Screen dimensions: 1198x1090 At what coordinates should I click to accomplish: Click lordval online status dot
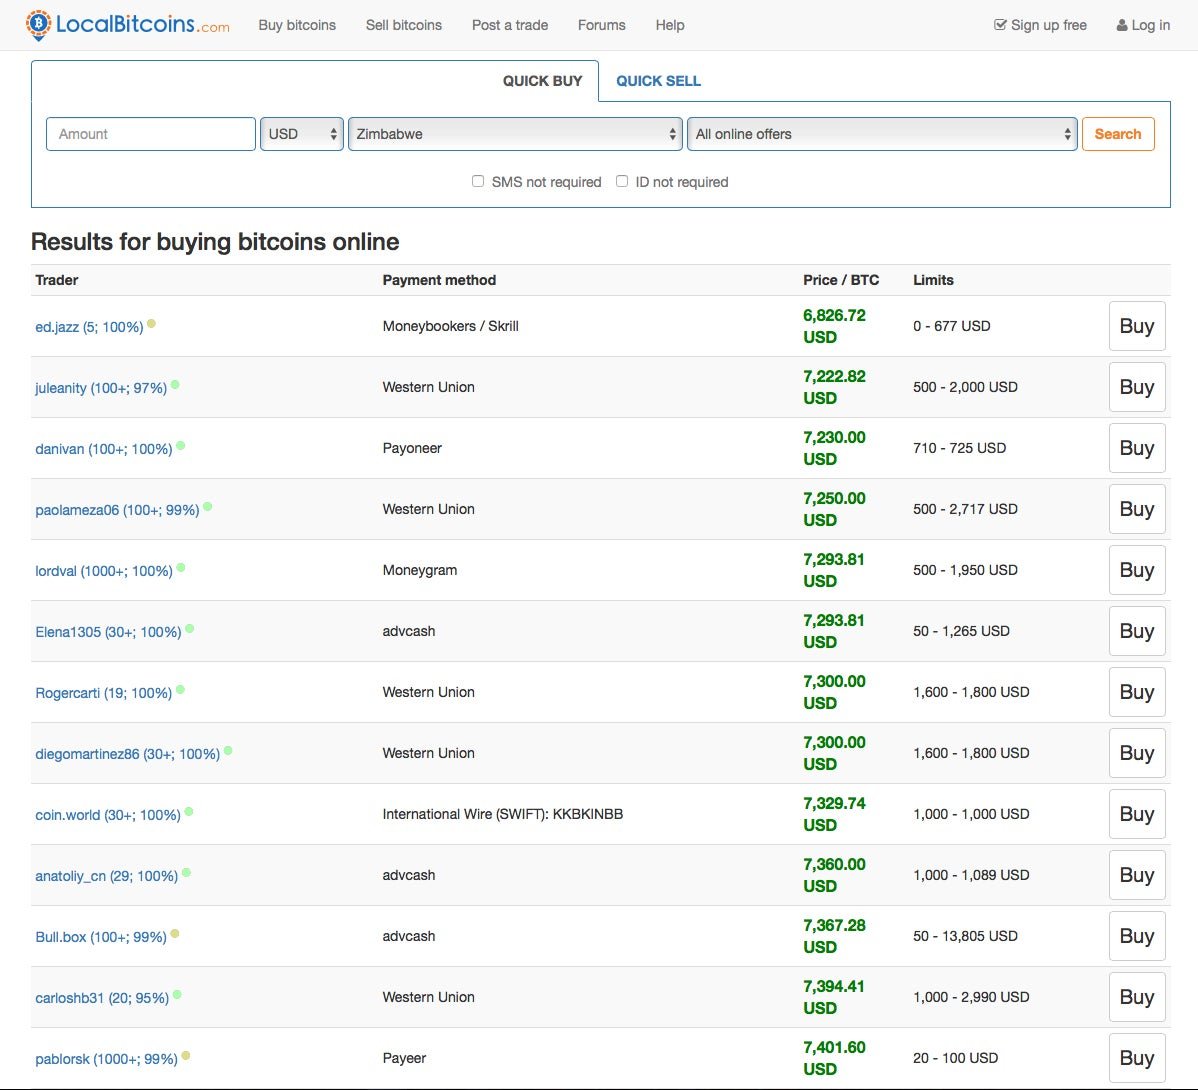coord(181,568)
